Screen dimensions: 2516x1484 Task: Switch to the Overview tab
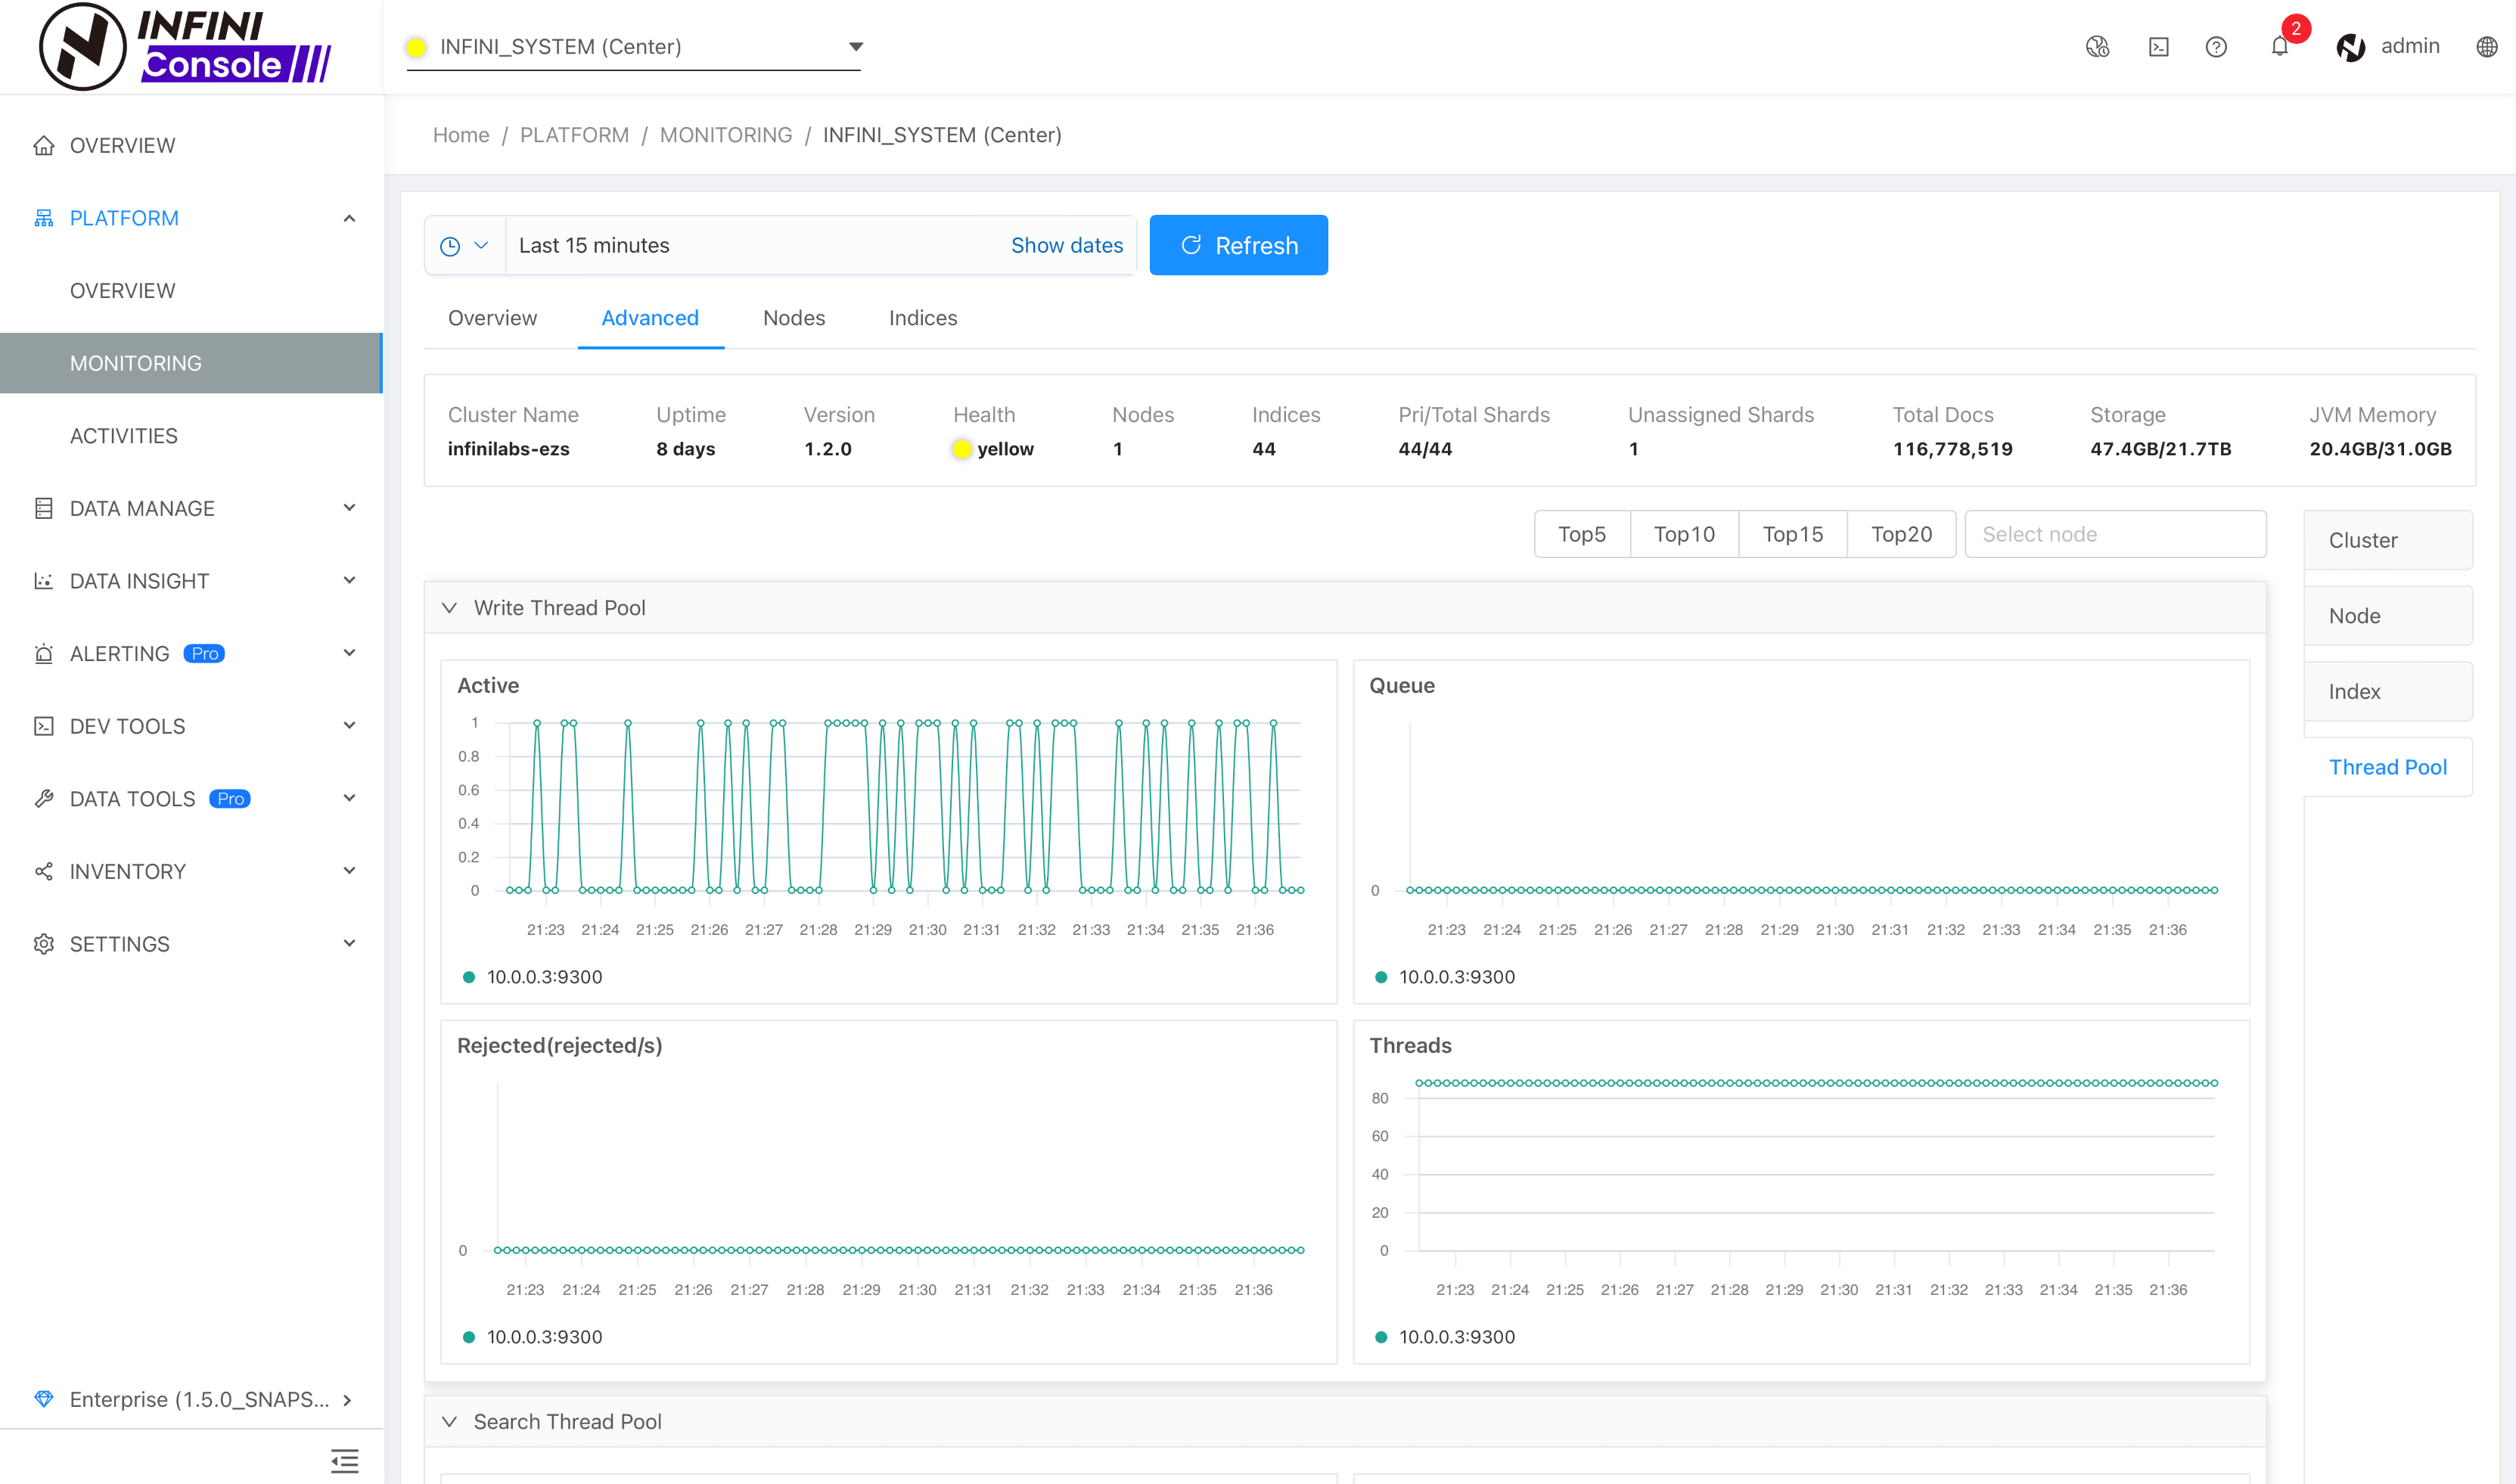(x=492, y=318)
